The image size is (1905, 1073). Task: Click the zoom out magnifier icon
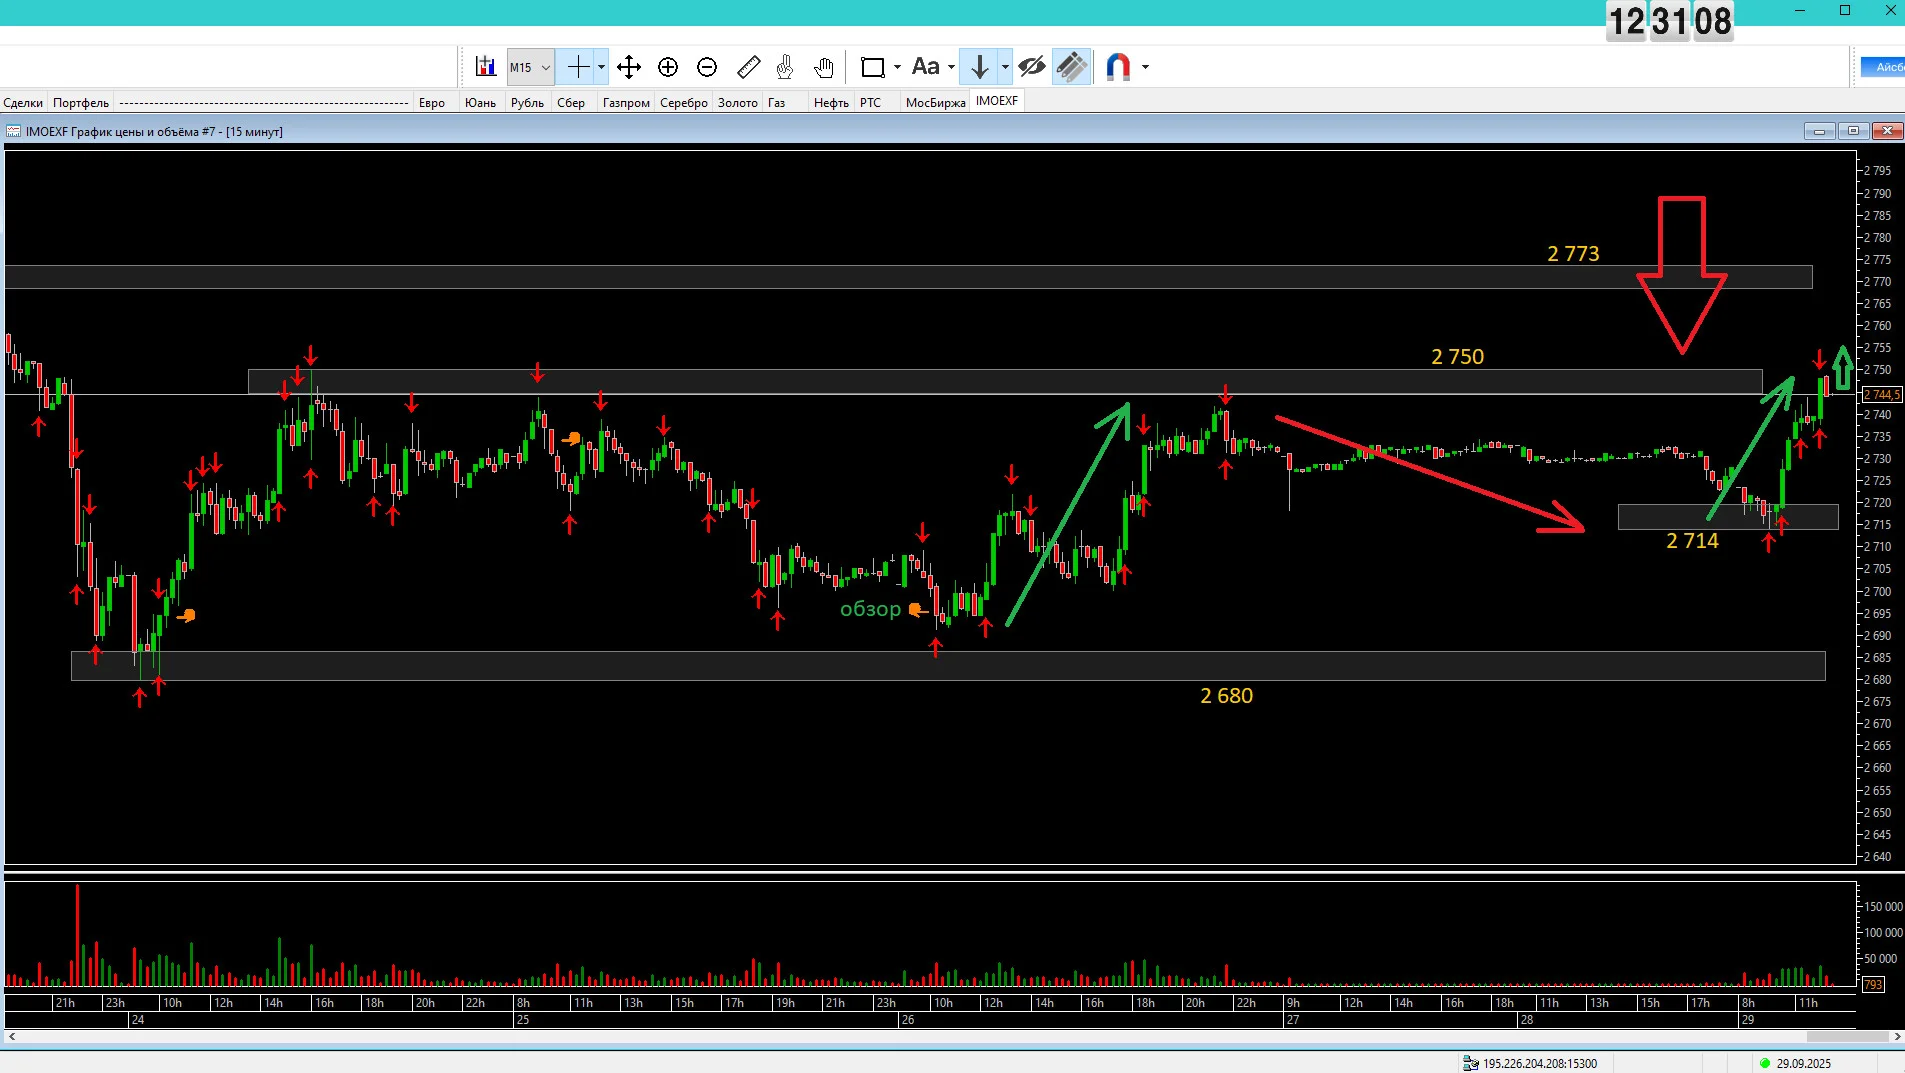pos(707,67)
